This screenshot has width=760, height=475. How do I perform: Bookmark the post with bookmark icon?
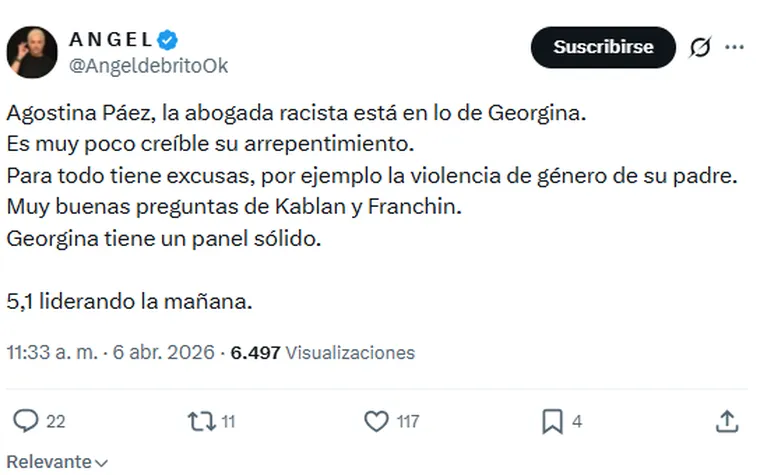pyautogui.click(x=552, y=421)
